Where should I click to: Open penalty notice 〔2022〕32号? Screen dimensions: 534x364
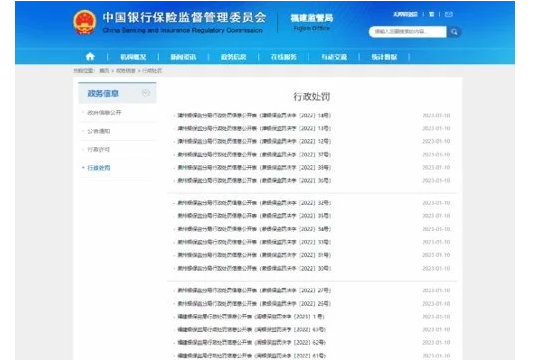[x=254, y=203]
